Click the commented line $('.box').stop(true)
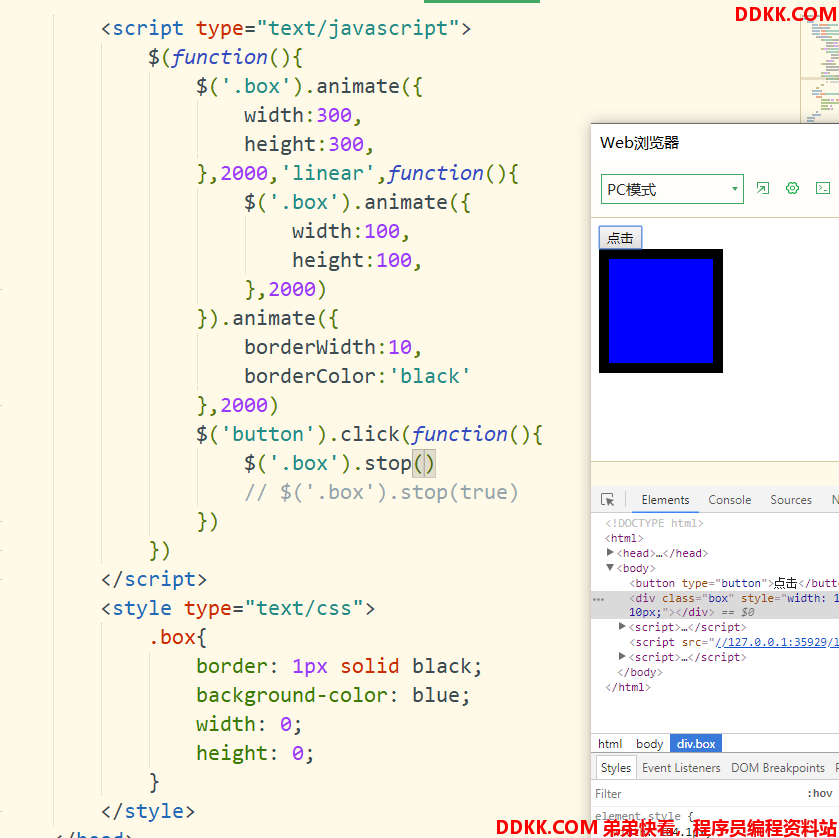 pos(382,492)
